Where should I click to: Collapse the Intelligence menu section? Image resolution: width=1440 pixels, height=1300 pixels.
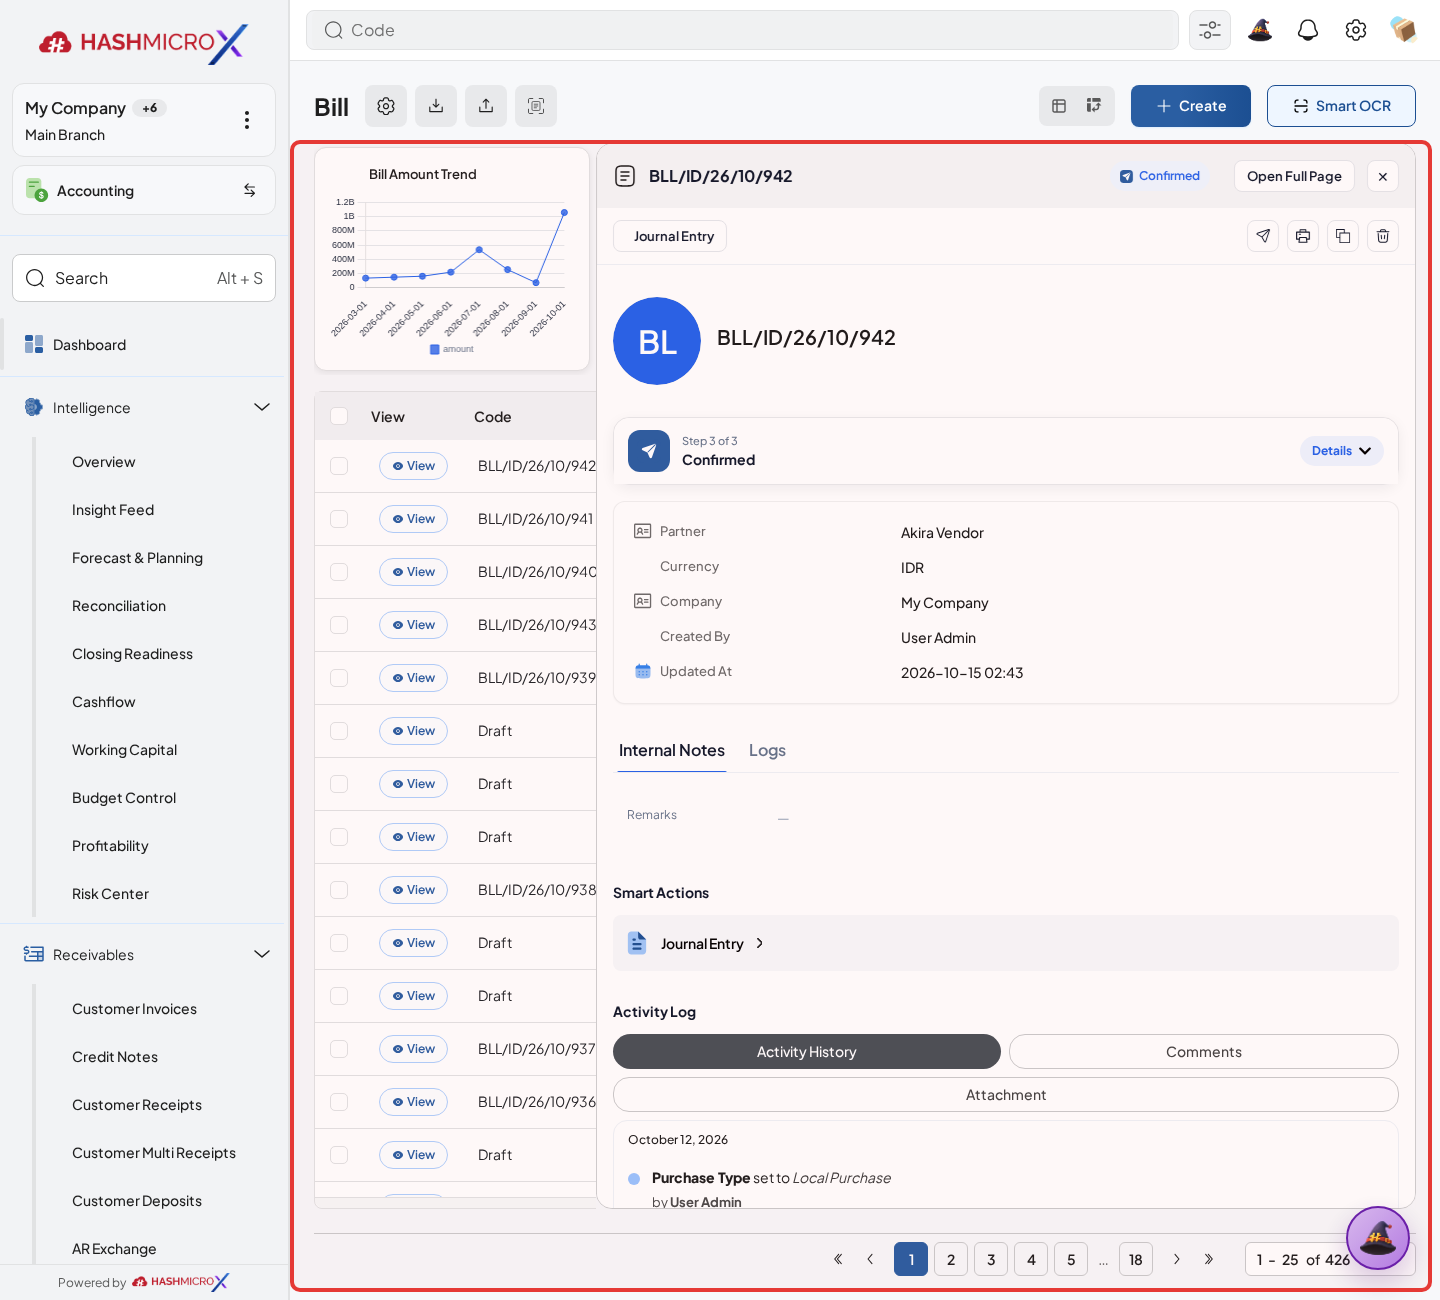click(x=262, y=407)
